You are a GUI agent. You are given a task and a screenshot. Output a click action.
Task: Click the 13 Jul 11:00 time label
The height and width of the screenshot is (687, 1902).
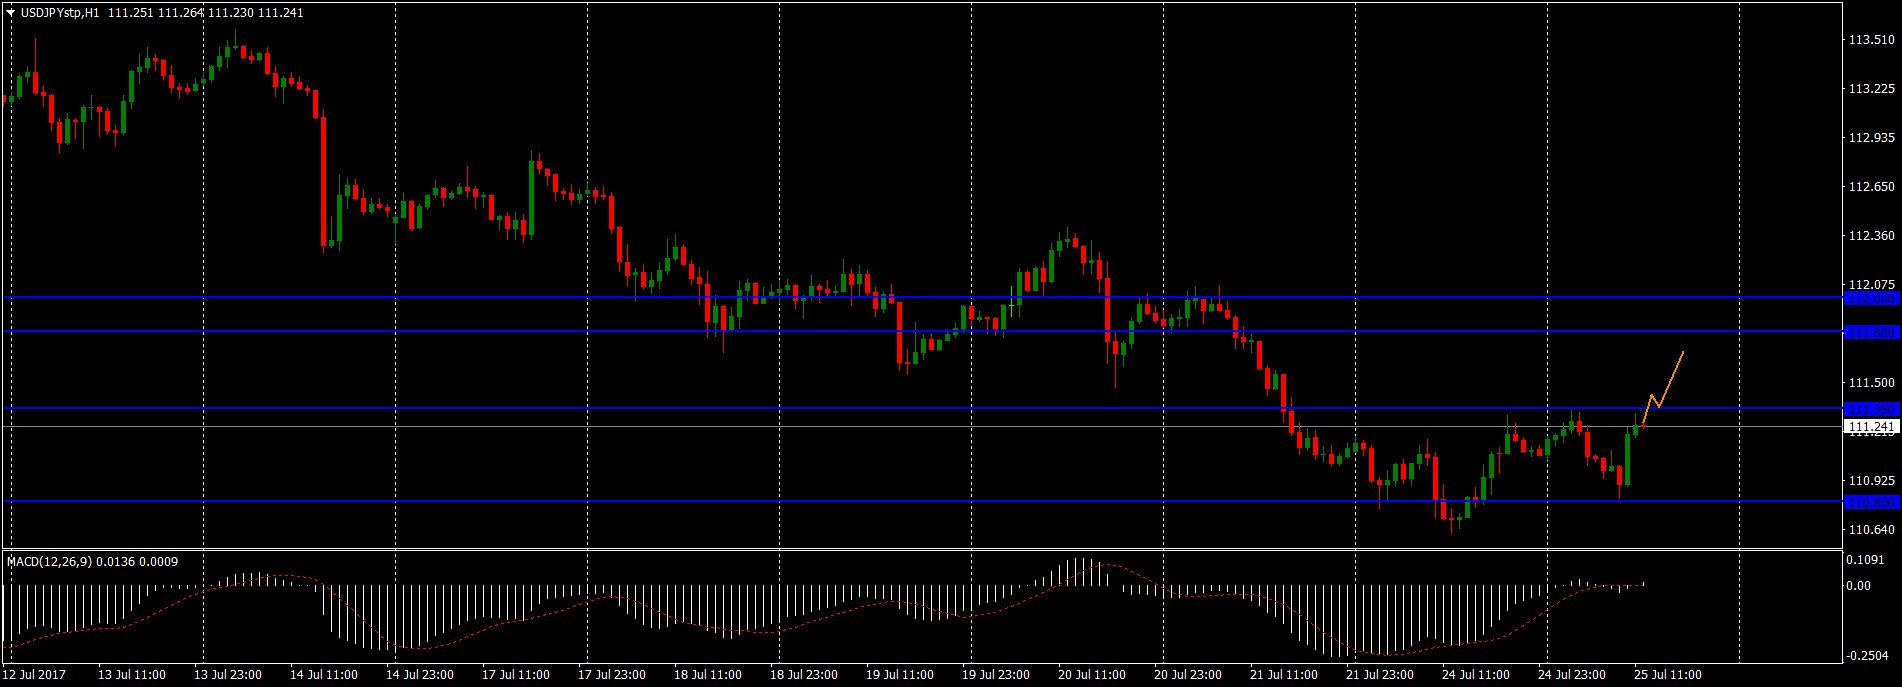[132, 675]
